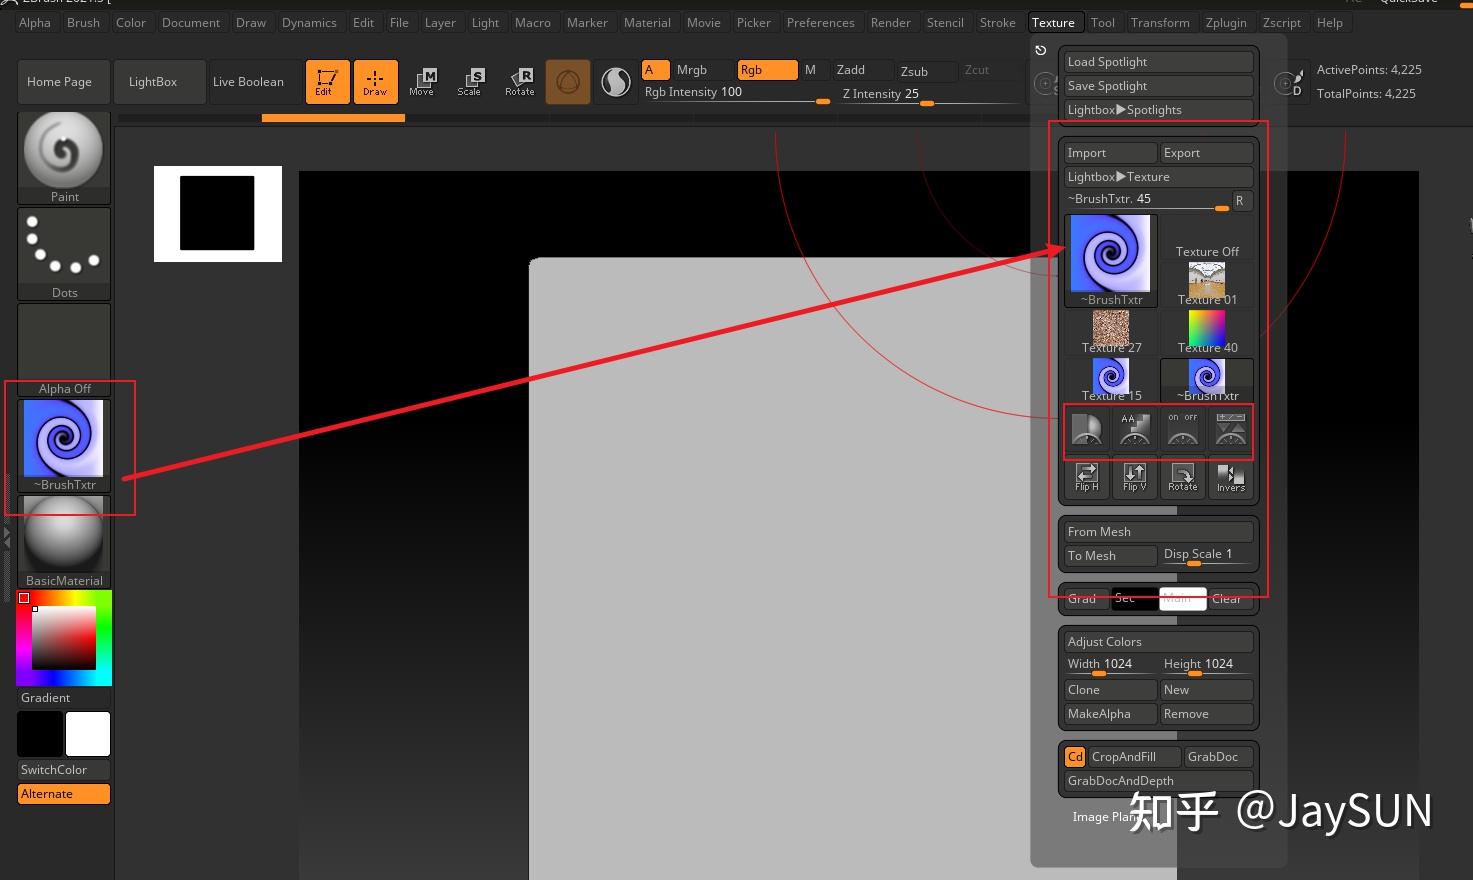
Task: Toggle the Rgb paint mode
Action: coord(767,70)
